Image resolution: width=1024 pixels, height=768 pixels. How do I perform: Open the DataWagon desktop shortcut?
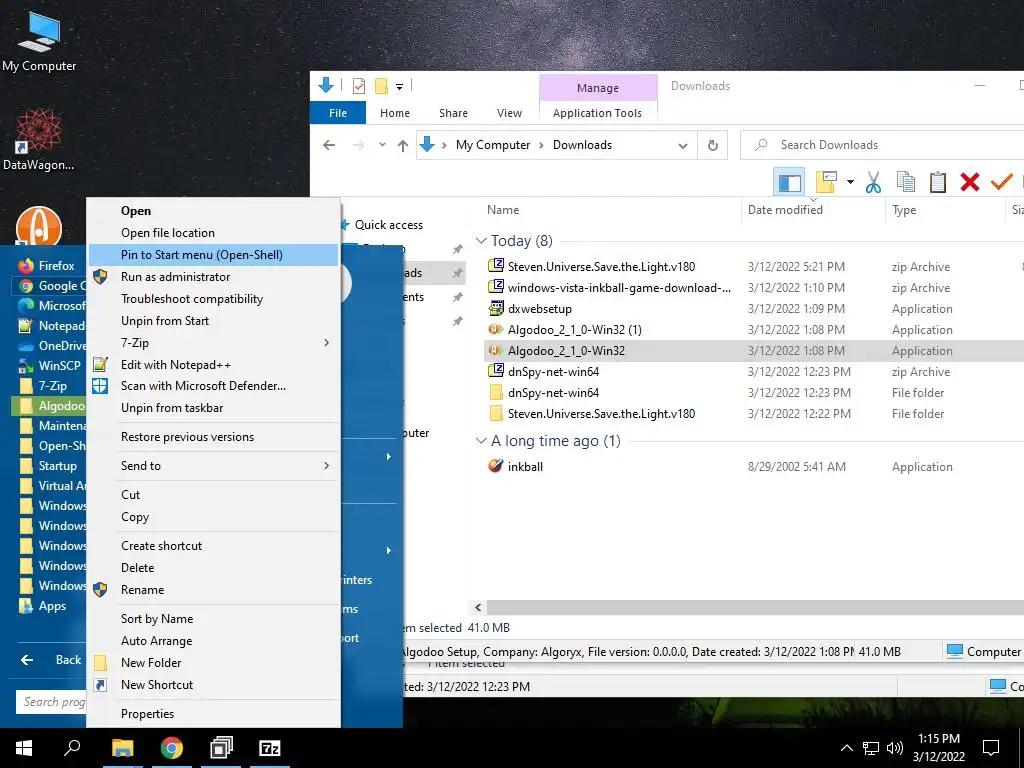point(39,140)
